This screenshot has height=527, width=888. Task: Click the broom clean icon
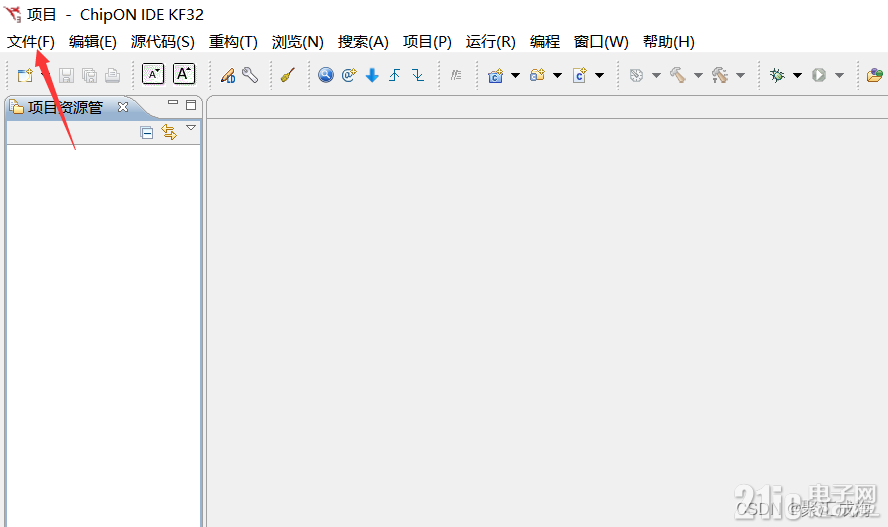point(288,75)
